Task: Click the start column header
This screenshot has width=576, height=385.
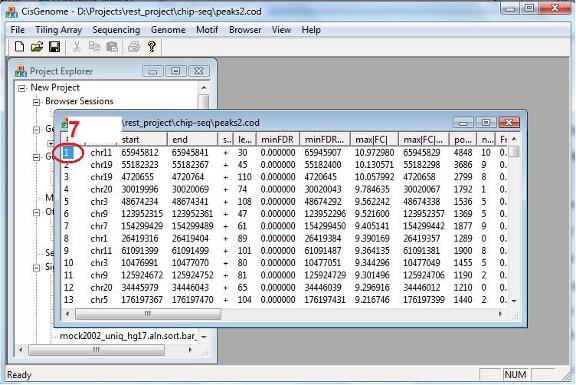Action: click(x=143, y=140)
